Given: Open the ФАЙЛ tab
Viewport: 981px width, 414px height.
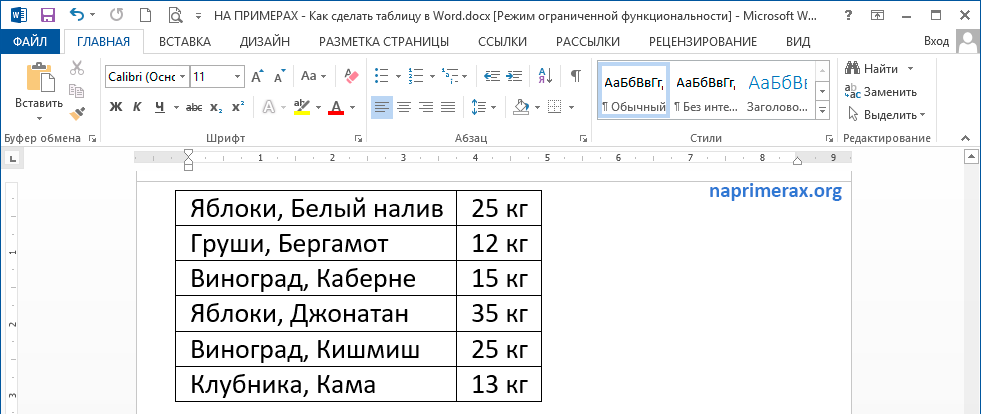Looking at the screenshot, I should coord(29,42).
